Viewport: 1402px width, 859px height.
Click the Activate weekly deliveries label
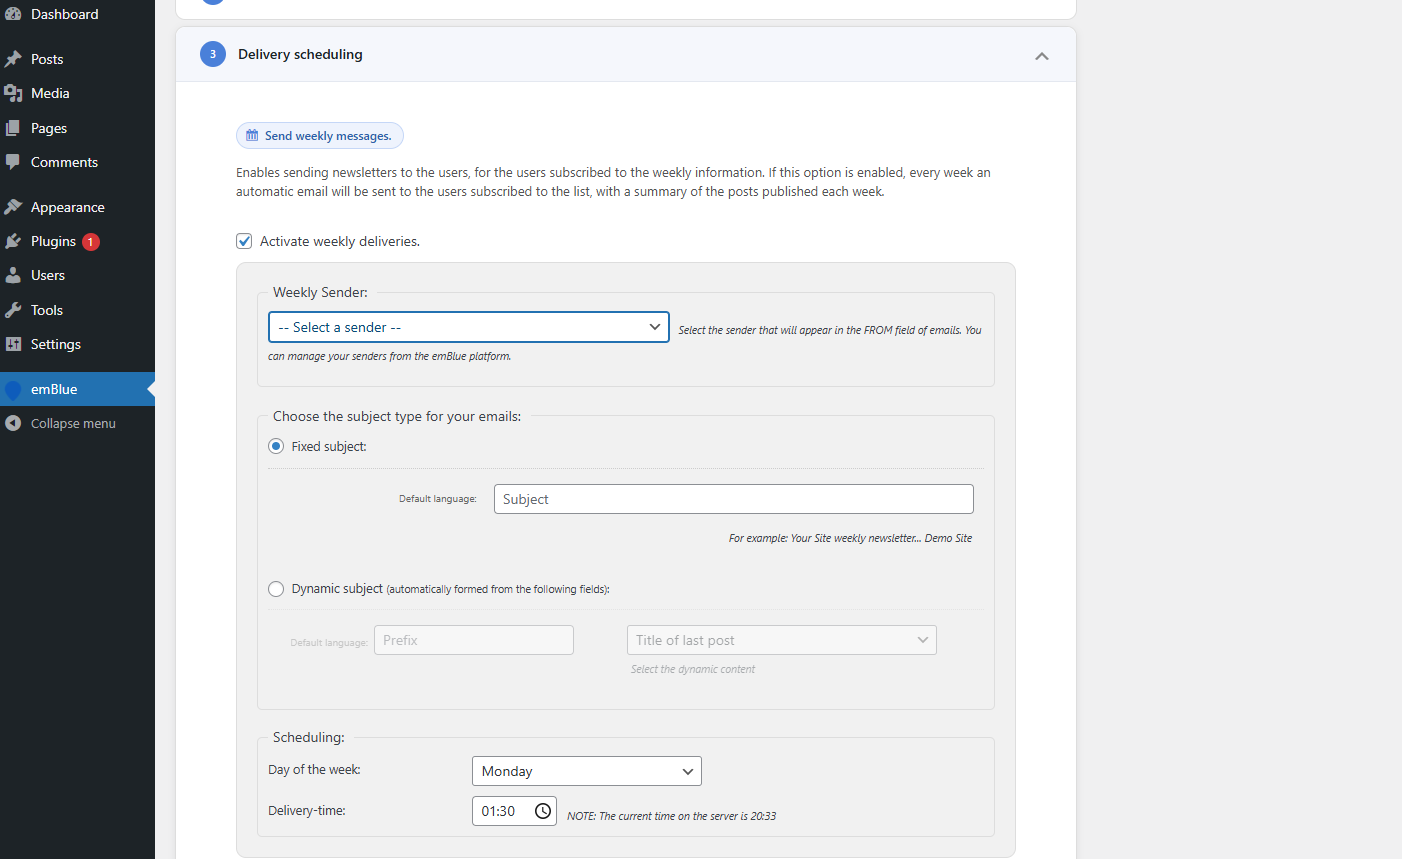click(340, 241)
